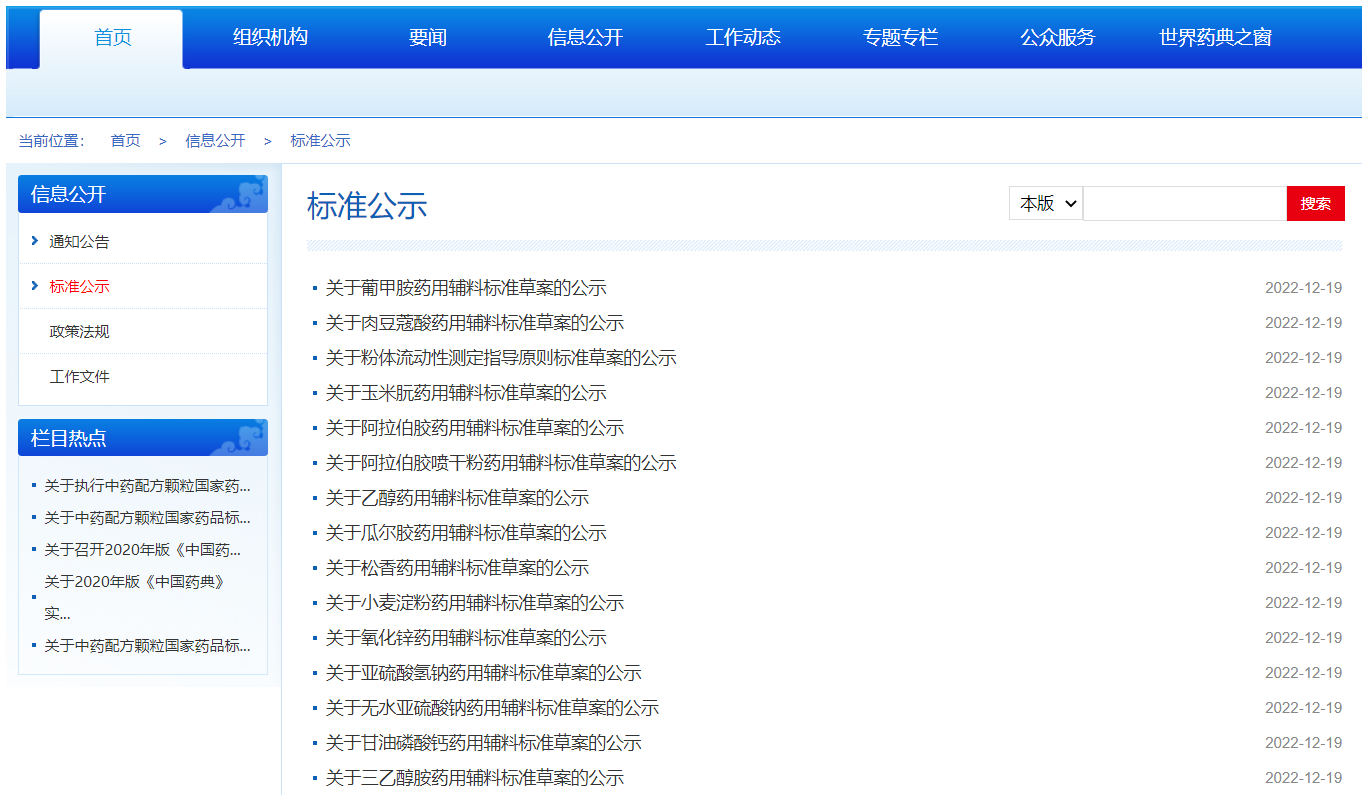Open the 粉体流动性测定指导原则 draft notice
This screenshot has width=1362, height=795.
coord(501,358)
